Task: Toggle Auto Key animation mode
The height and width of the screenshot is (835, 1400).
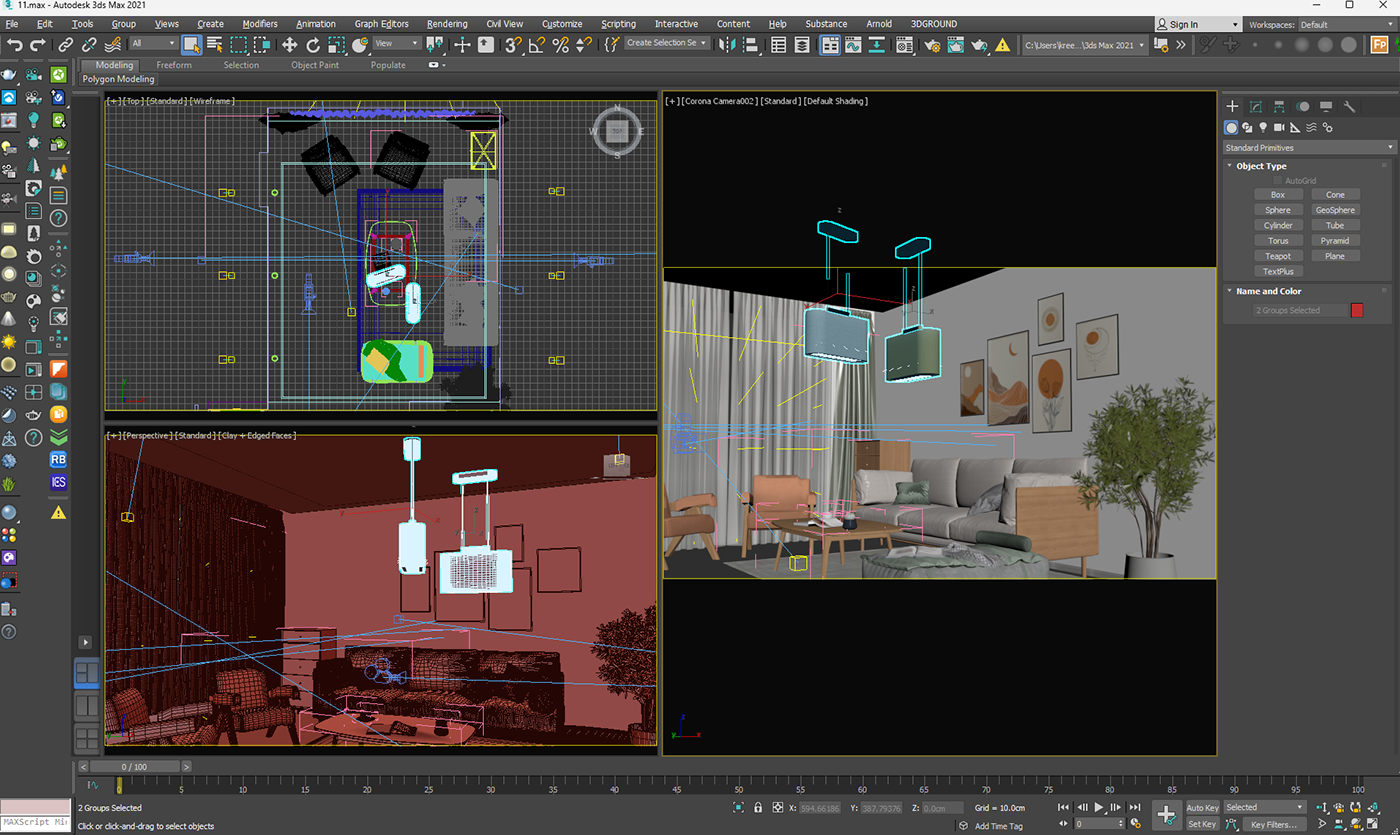Action: tap(1202, 807)
